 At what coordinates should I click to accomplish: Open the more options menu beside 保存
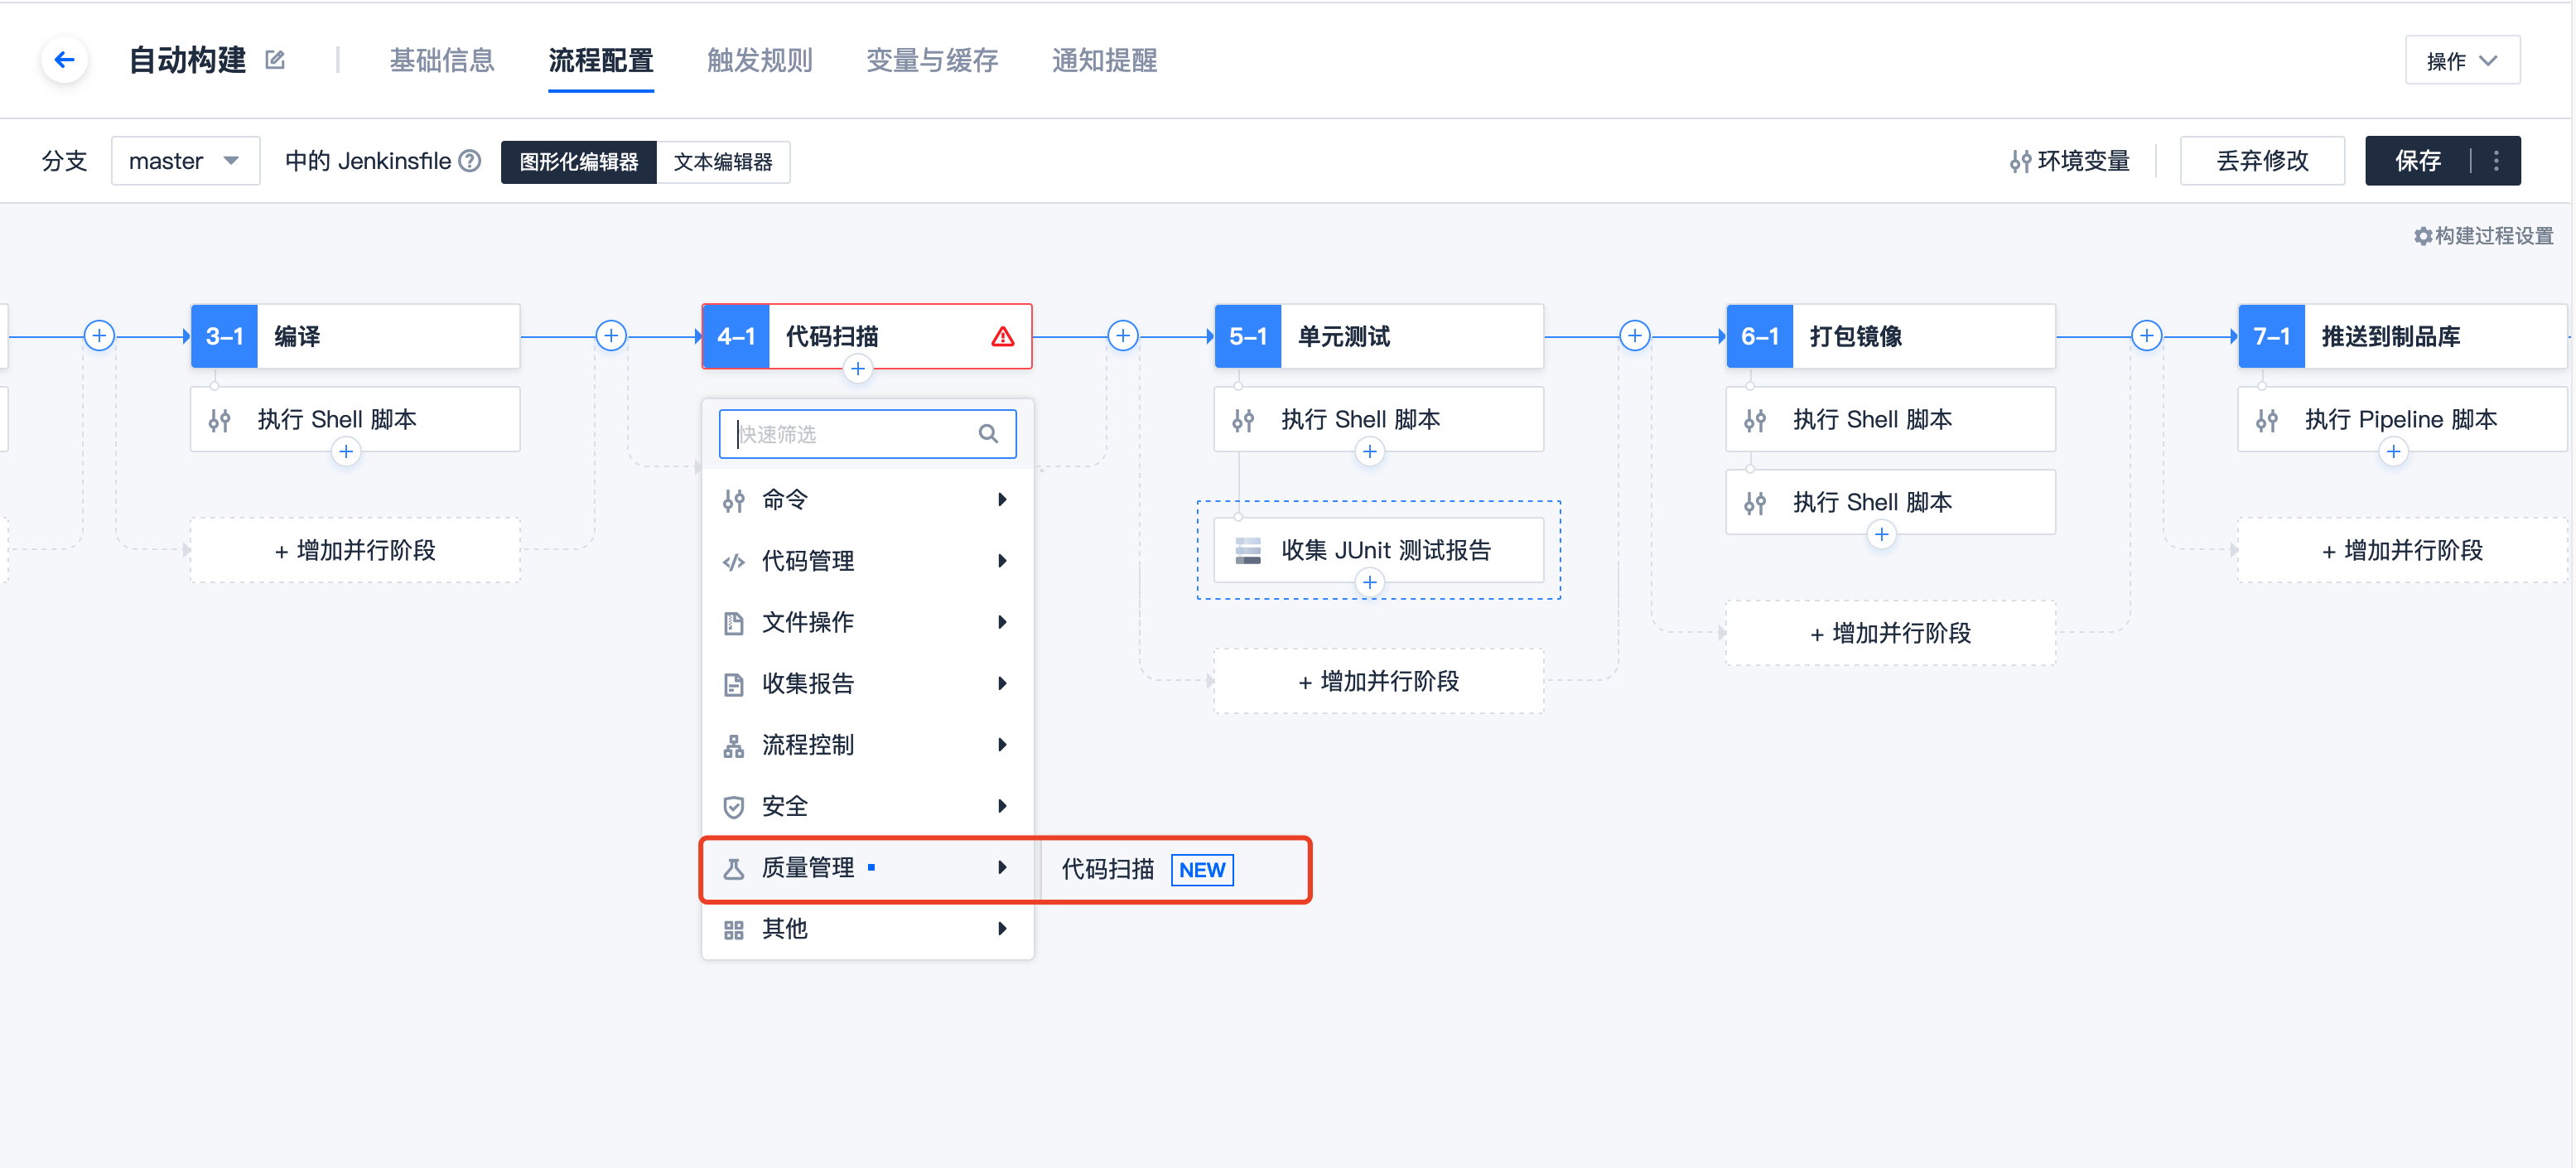[2496, 161]
